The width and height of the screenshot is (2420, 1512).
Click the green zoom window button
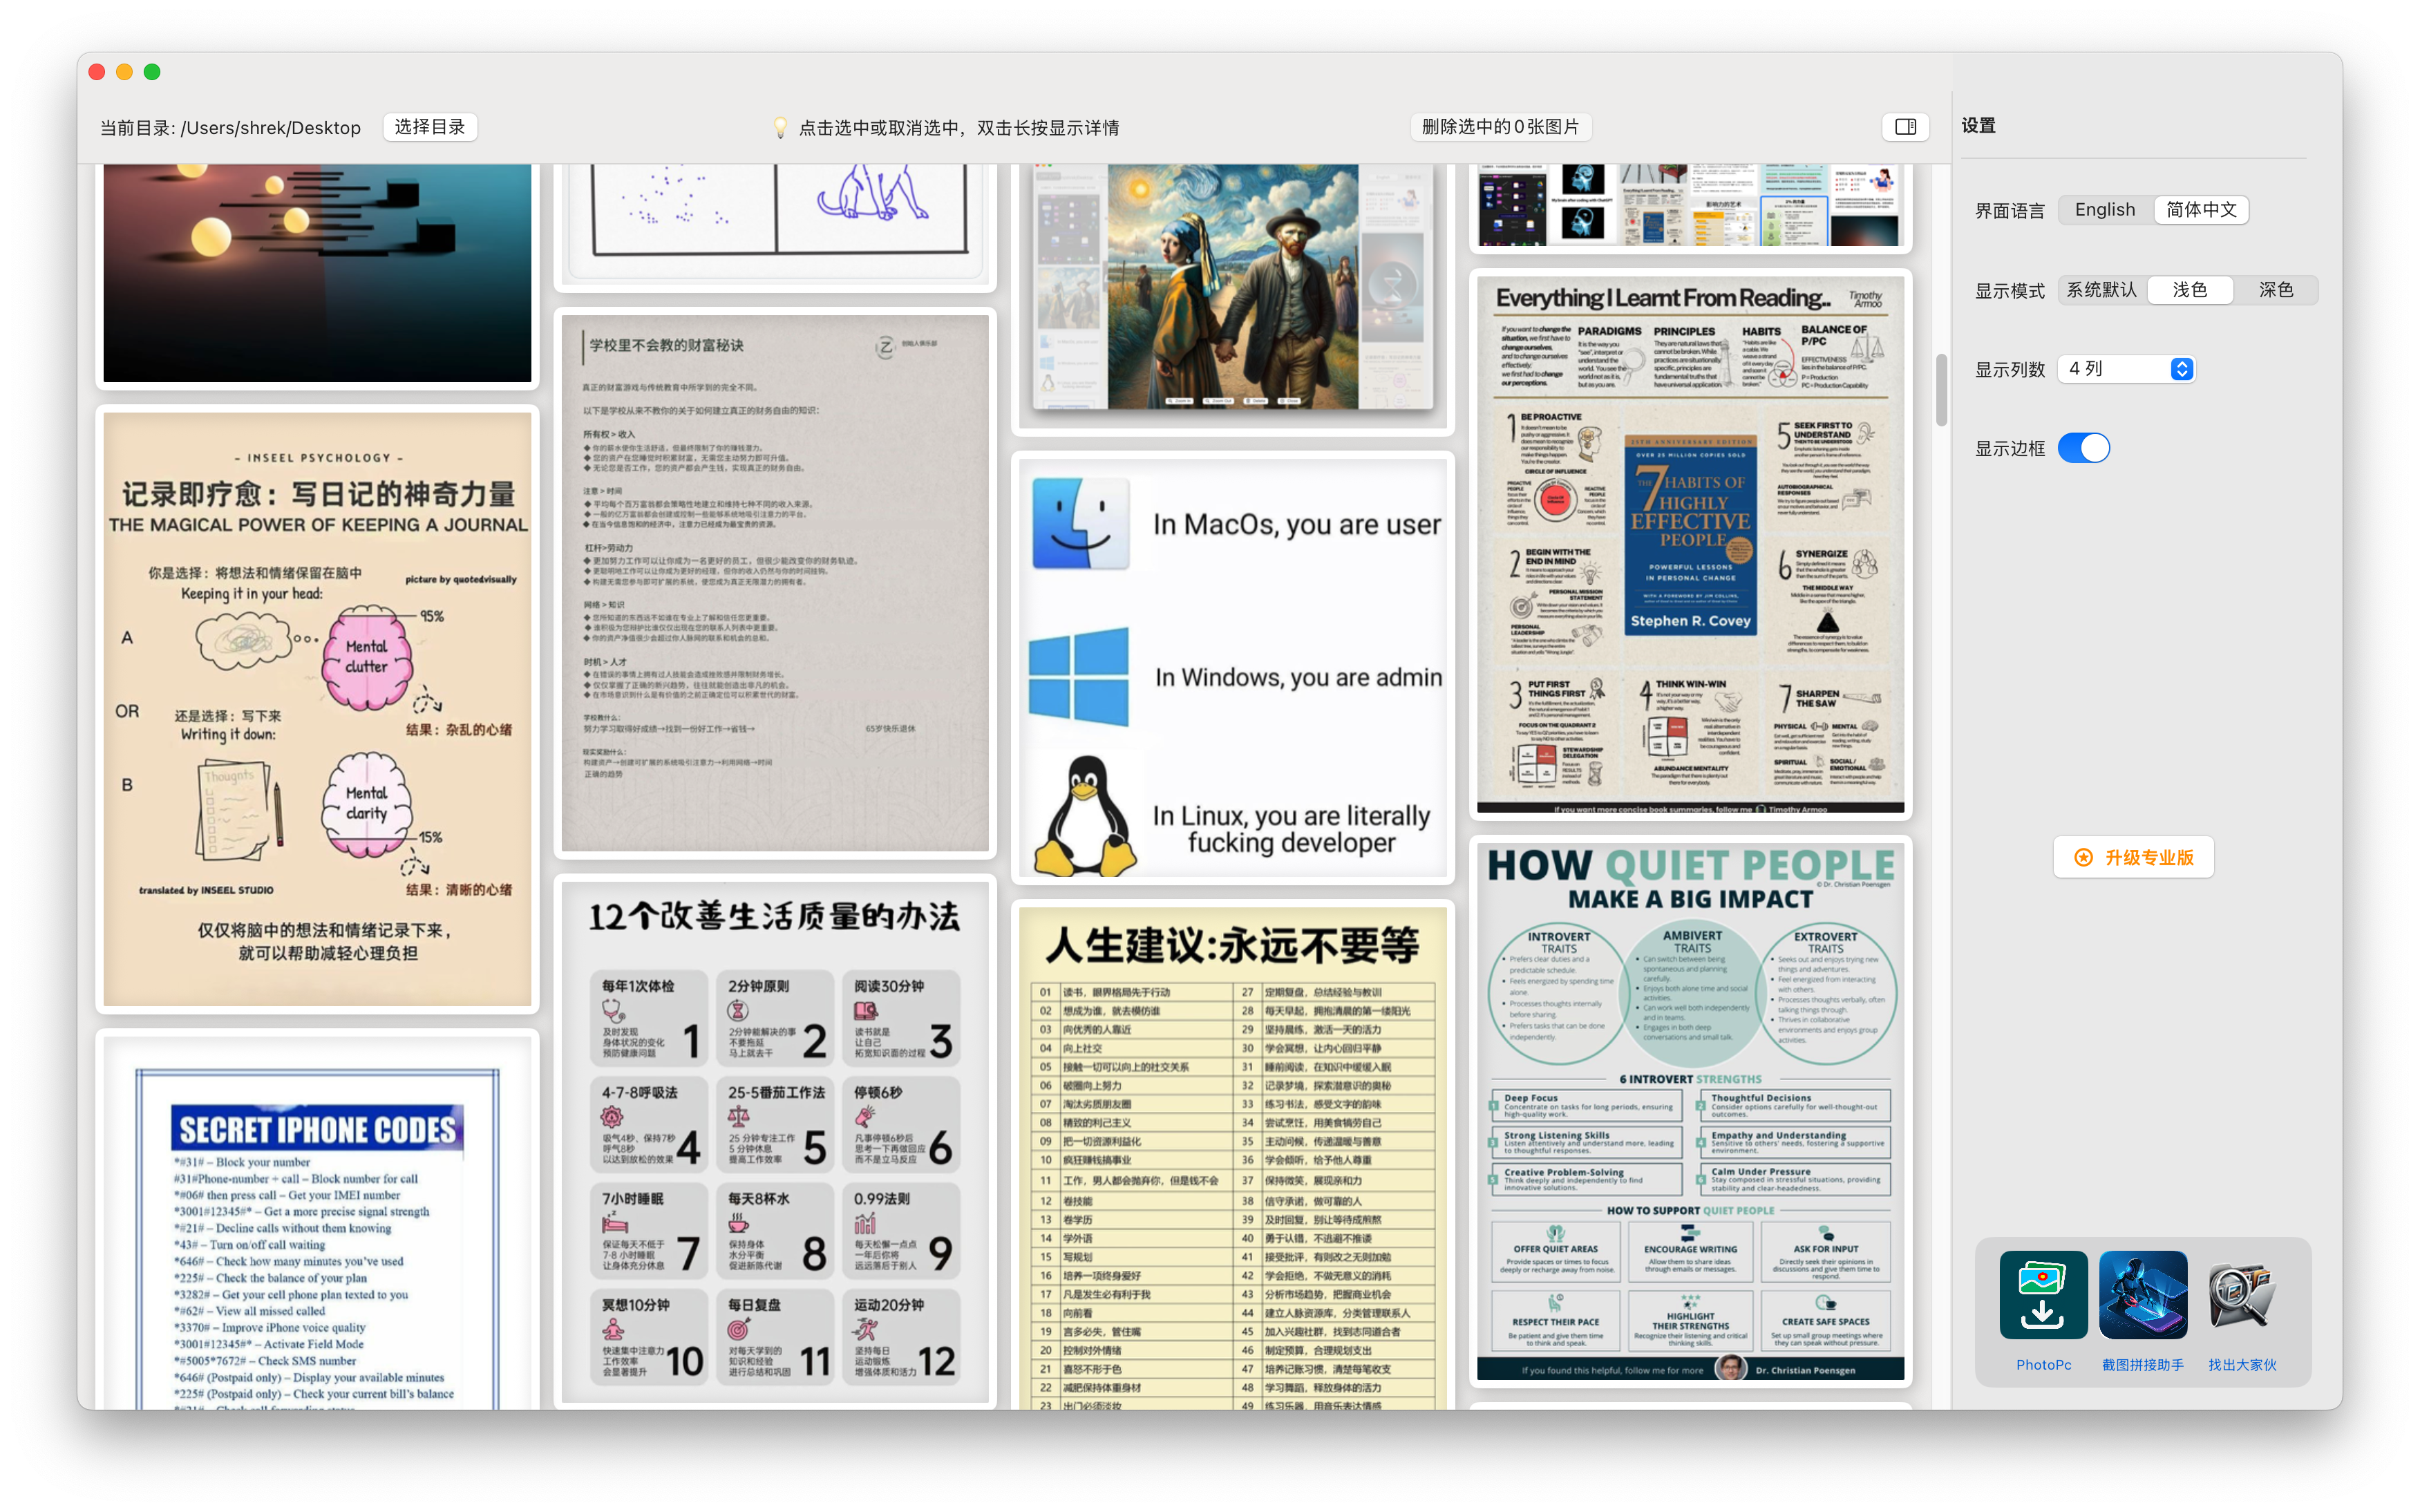click(x=152, y=72)
